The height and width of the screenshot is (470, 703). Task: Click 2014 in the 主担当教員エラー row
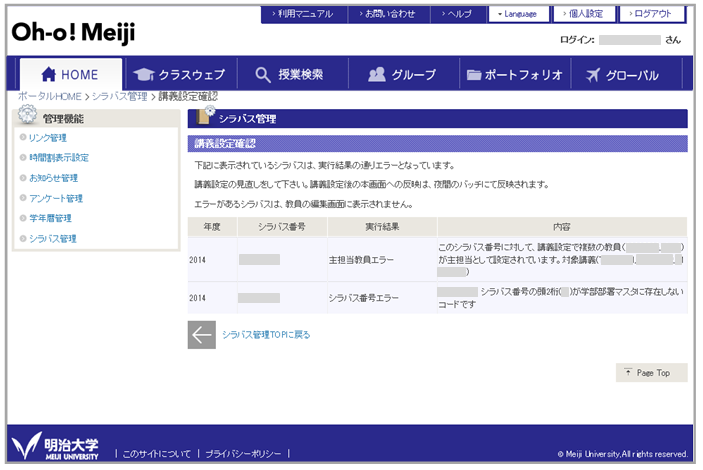point(197,260)
